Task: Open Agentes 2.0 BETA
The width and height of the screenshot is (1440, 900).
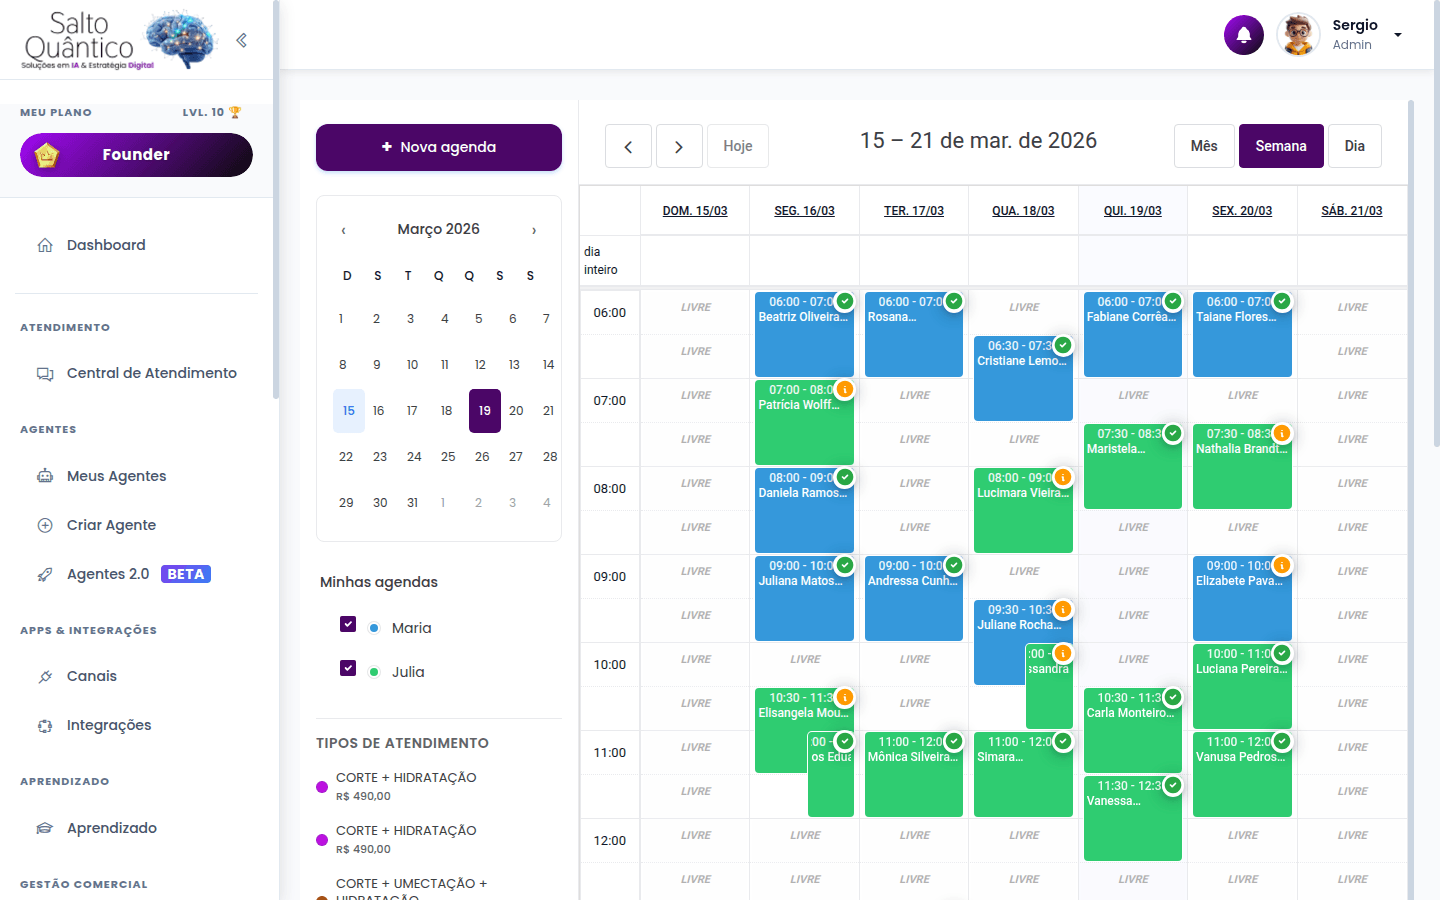Action: coord(138,574)
